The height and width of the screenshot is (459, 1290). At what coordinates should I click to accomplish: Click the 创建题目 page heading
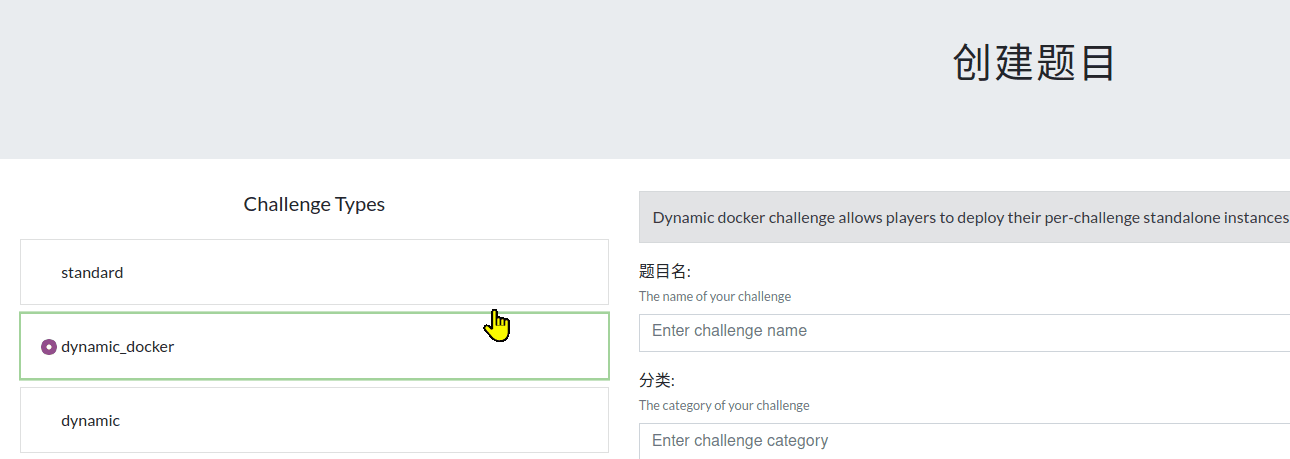click(1033, 63)
